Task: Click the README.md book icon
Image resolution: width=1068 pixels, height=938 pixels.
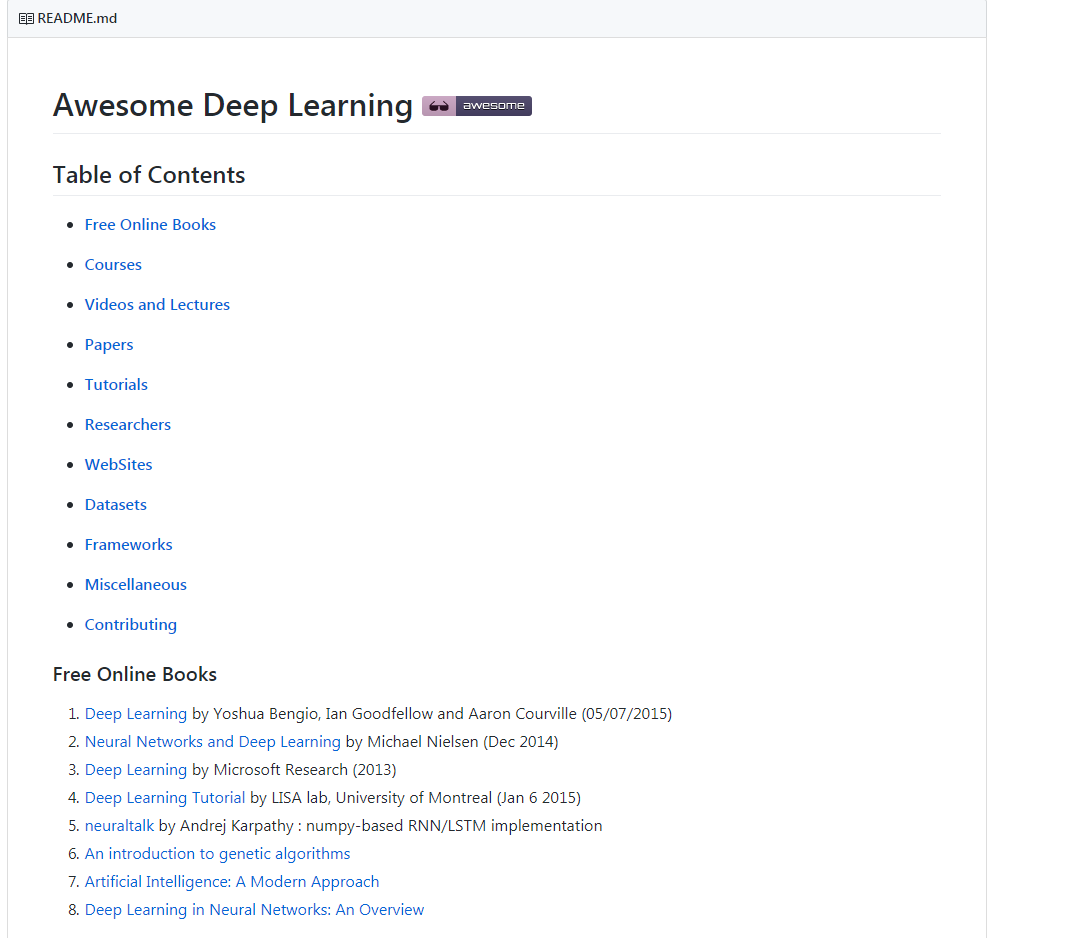Action: tap(26, 18)
